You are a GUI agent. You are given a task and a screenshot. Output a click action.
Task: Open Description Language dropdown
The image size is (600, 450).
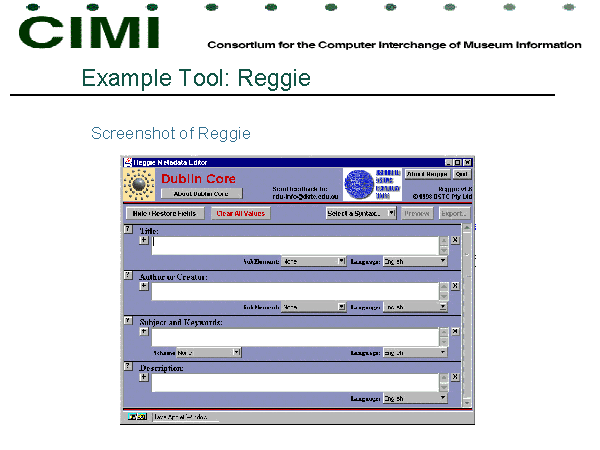coord(415,398)
